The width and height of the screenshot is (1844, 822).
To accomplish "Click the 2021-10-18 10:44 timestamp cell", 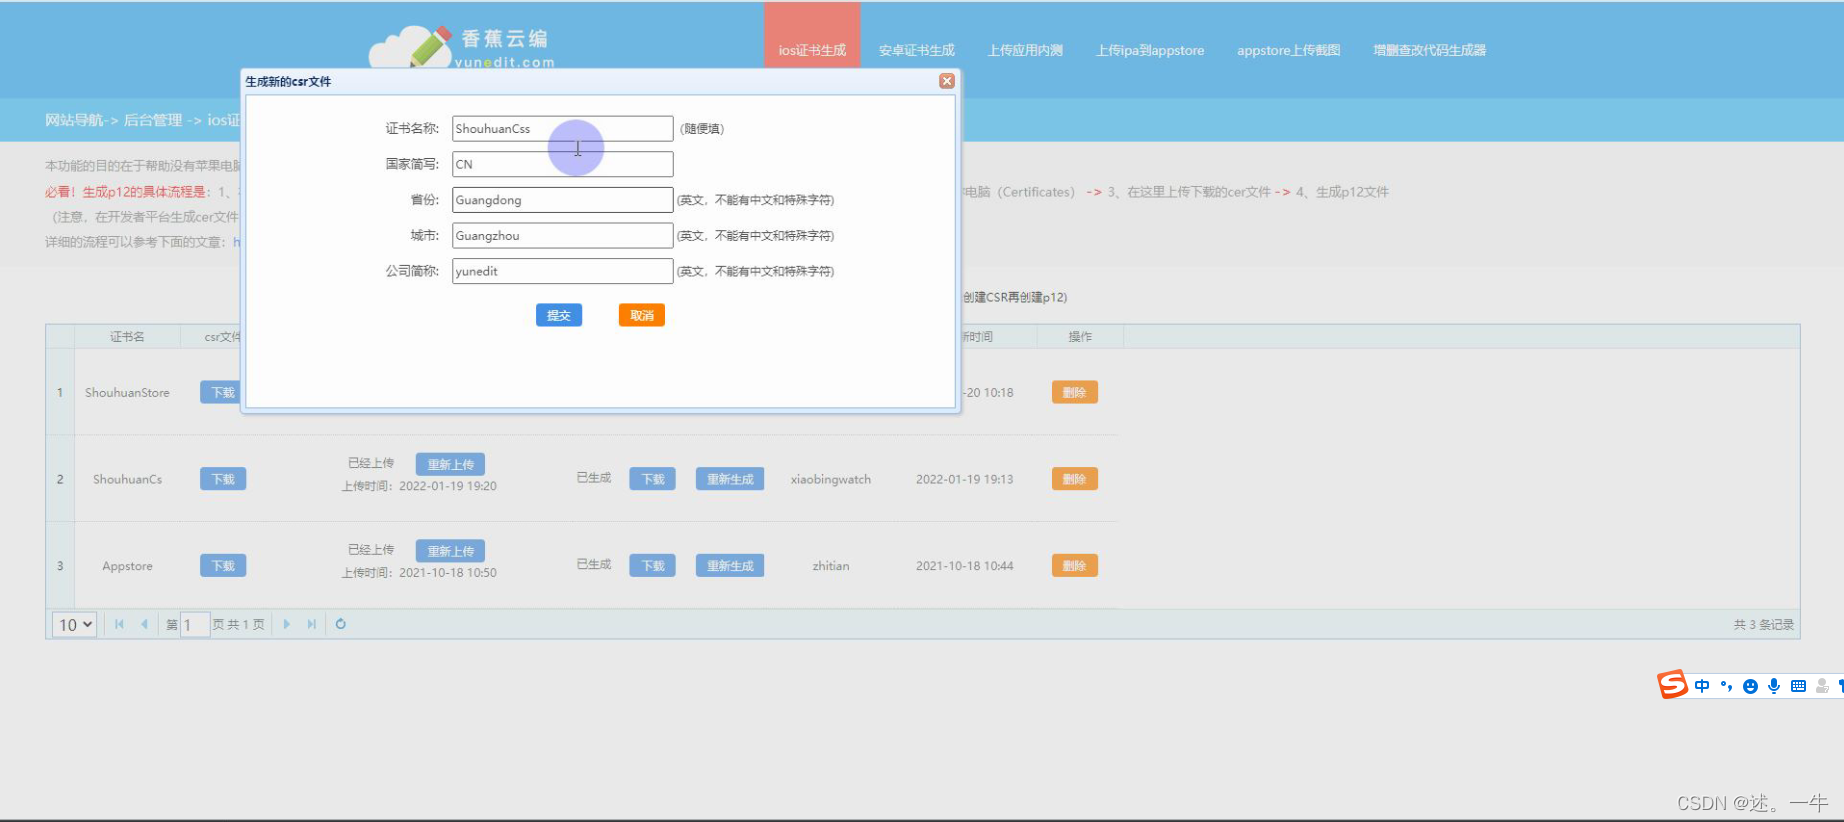I will point(964,566).
